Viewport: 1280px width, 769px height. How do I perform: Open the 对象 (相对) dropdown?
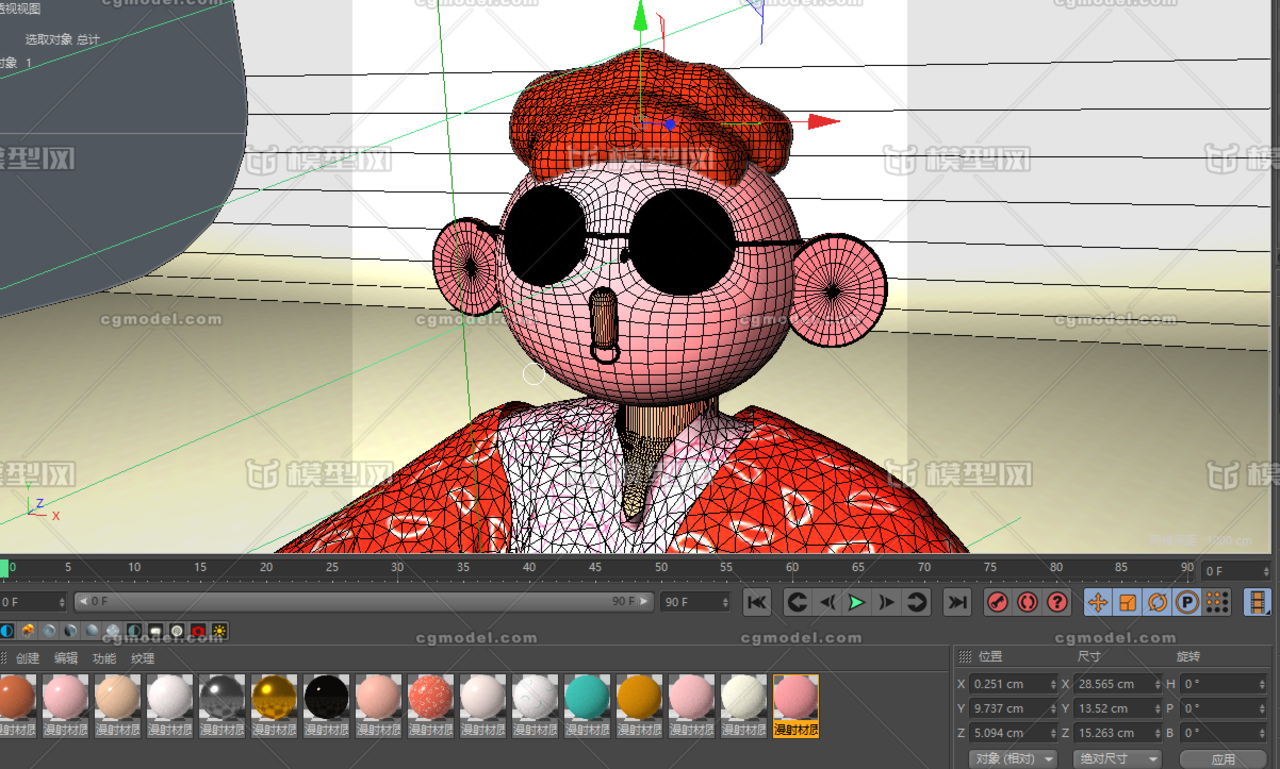[x=1013, y=759]
